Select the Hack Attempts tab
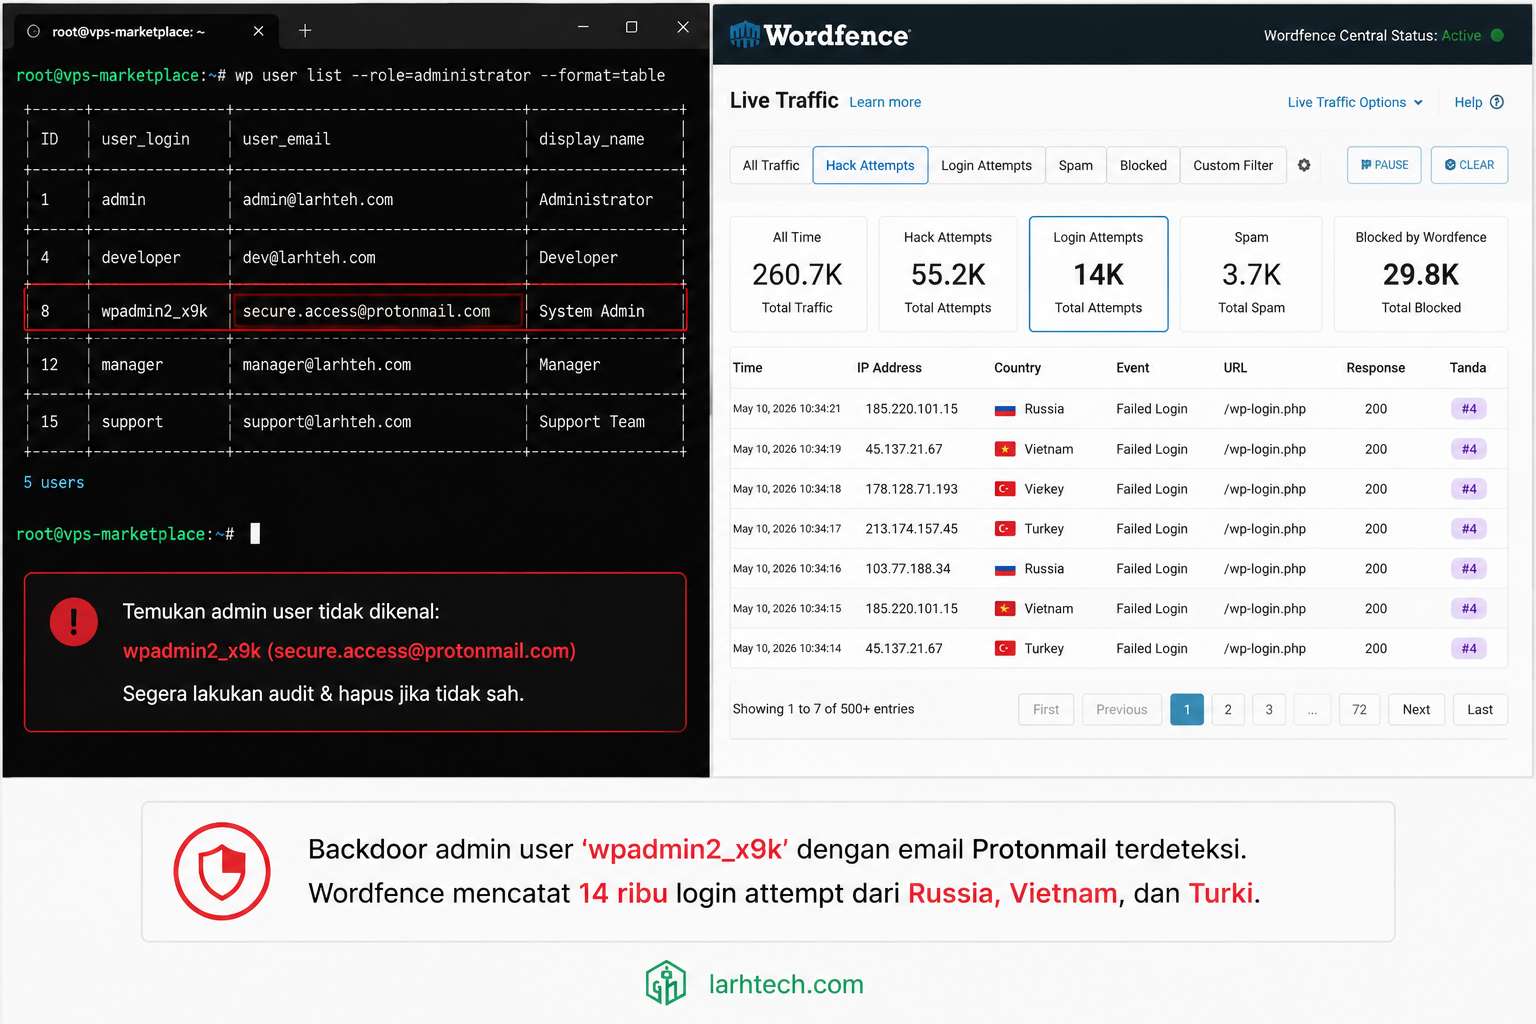Image resolution: width=1536 pixels, height=1024 pixels. click(870, 165)
